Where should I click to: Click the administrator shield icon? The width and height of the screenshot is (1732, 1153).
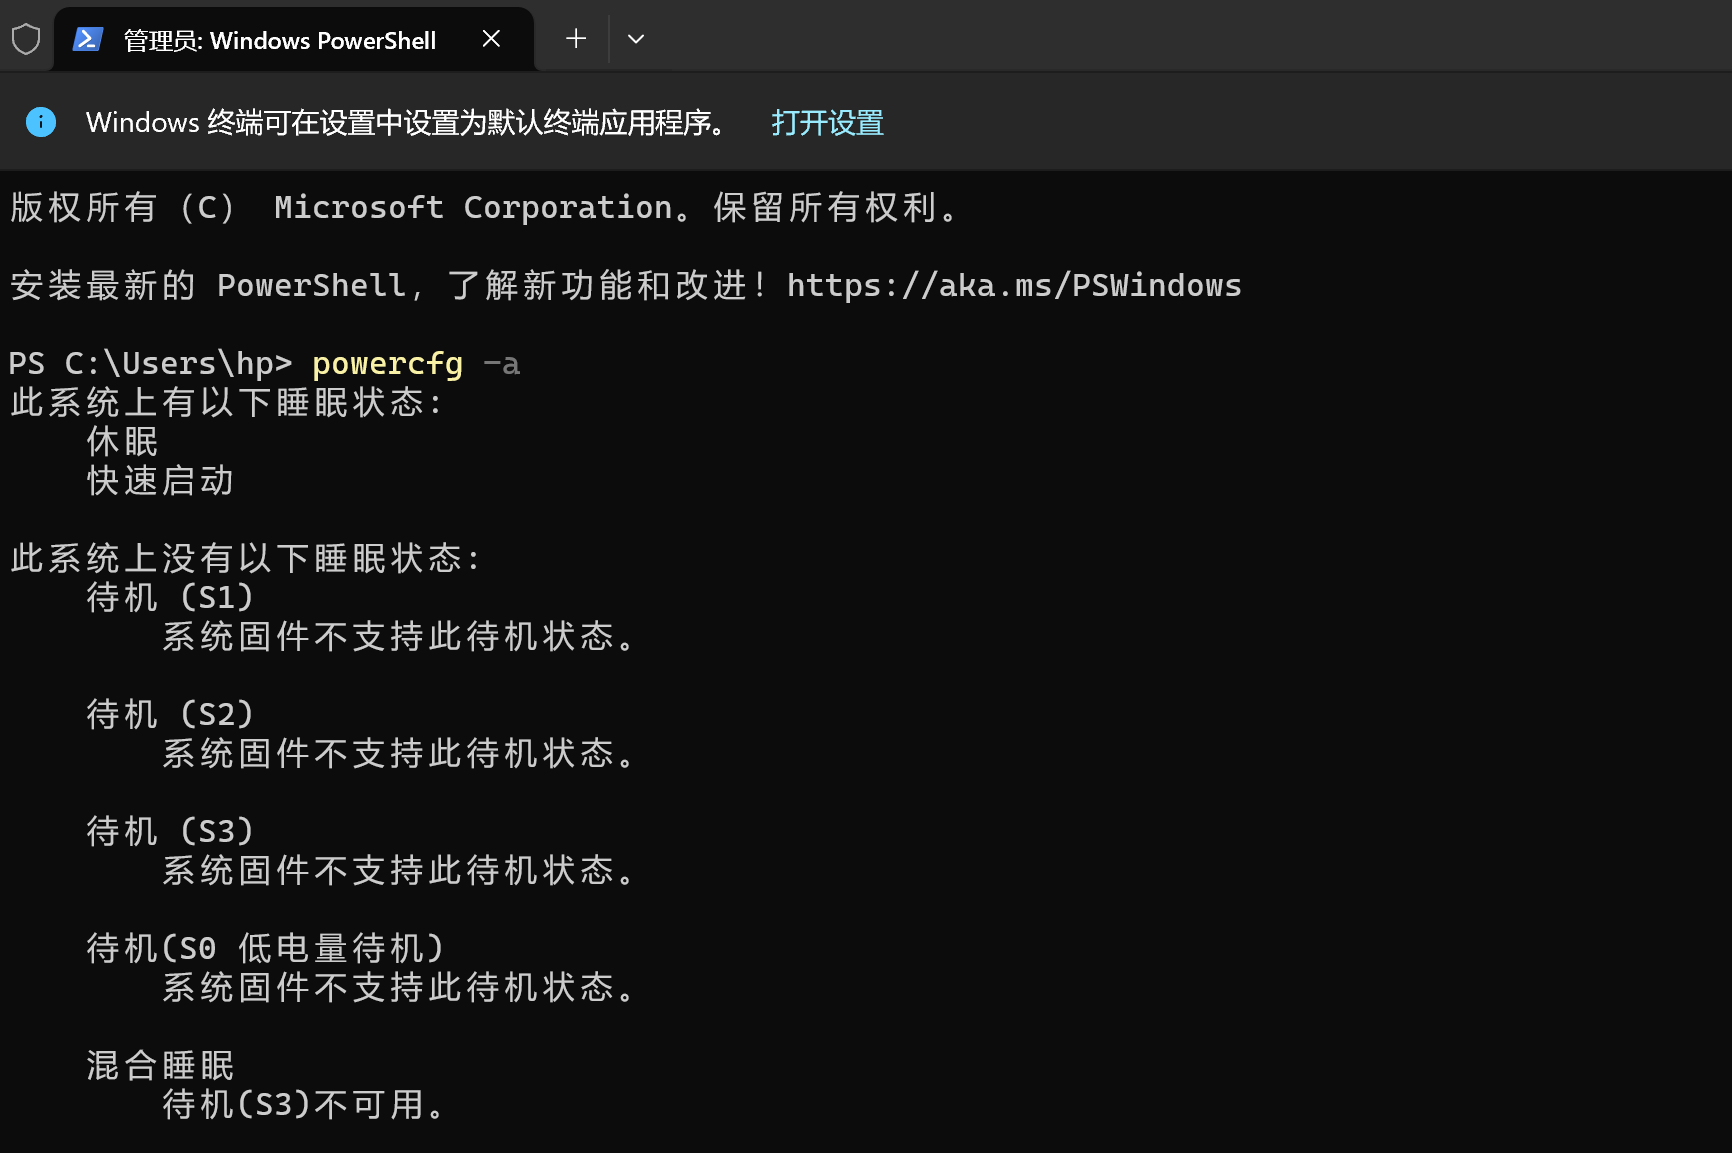coord(26,40)
